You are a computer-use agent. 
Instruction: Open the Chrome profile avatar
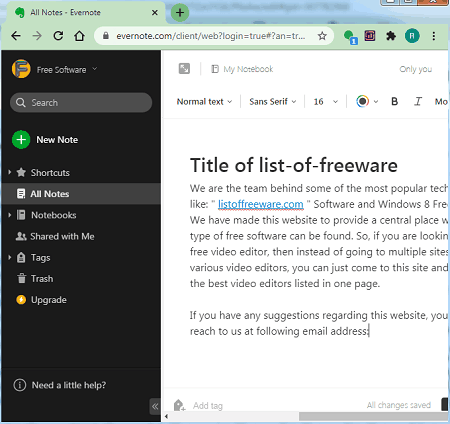point(412,36)
